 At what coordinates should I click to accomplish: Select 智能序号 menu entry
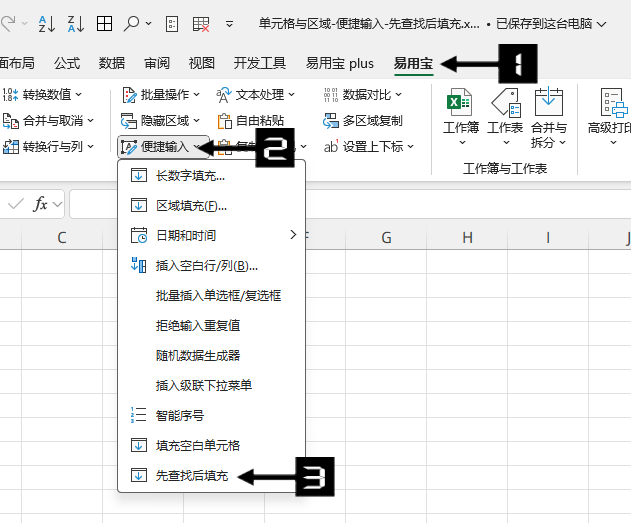pos(180,415)
